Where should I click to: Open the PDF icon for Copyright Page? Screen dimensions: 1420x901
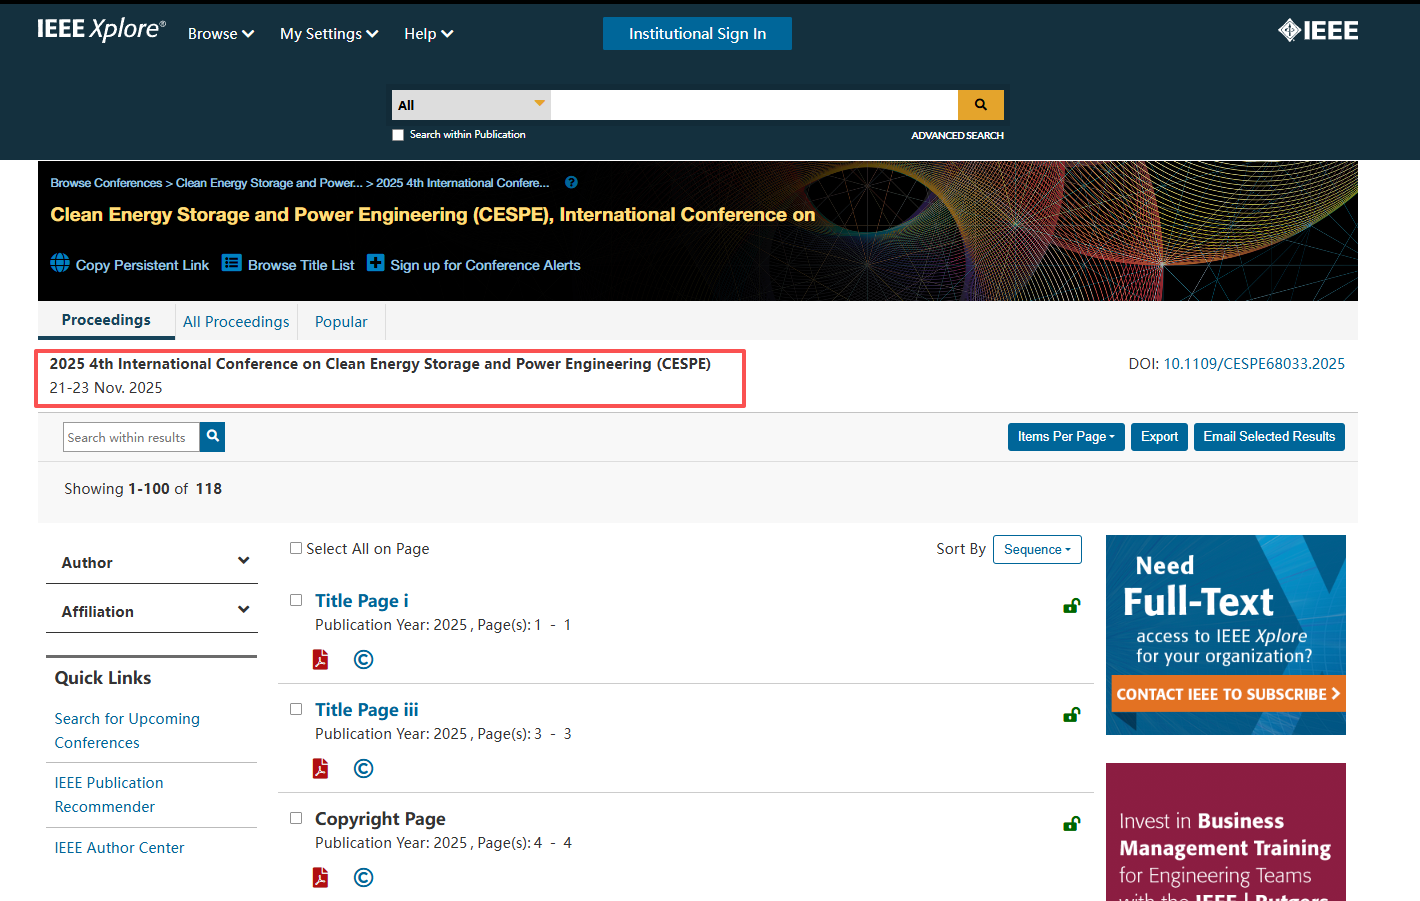click(320, 878)
